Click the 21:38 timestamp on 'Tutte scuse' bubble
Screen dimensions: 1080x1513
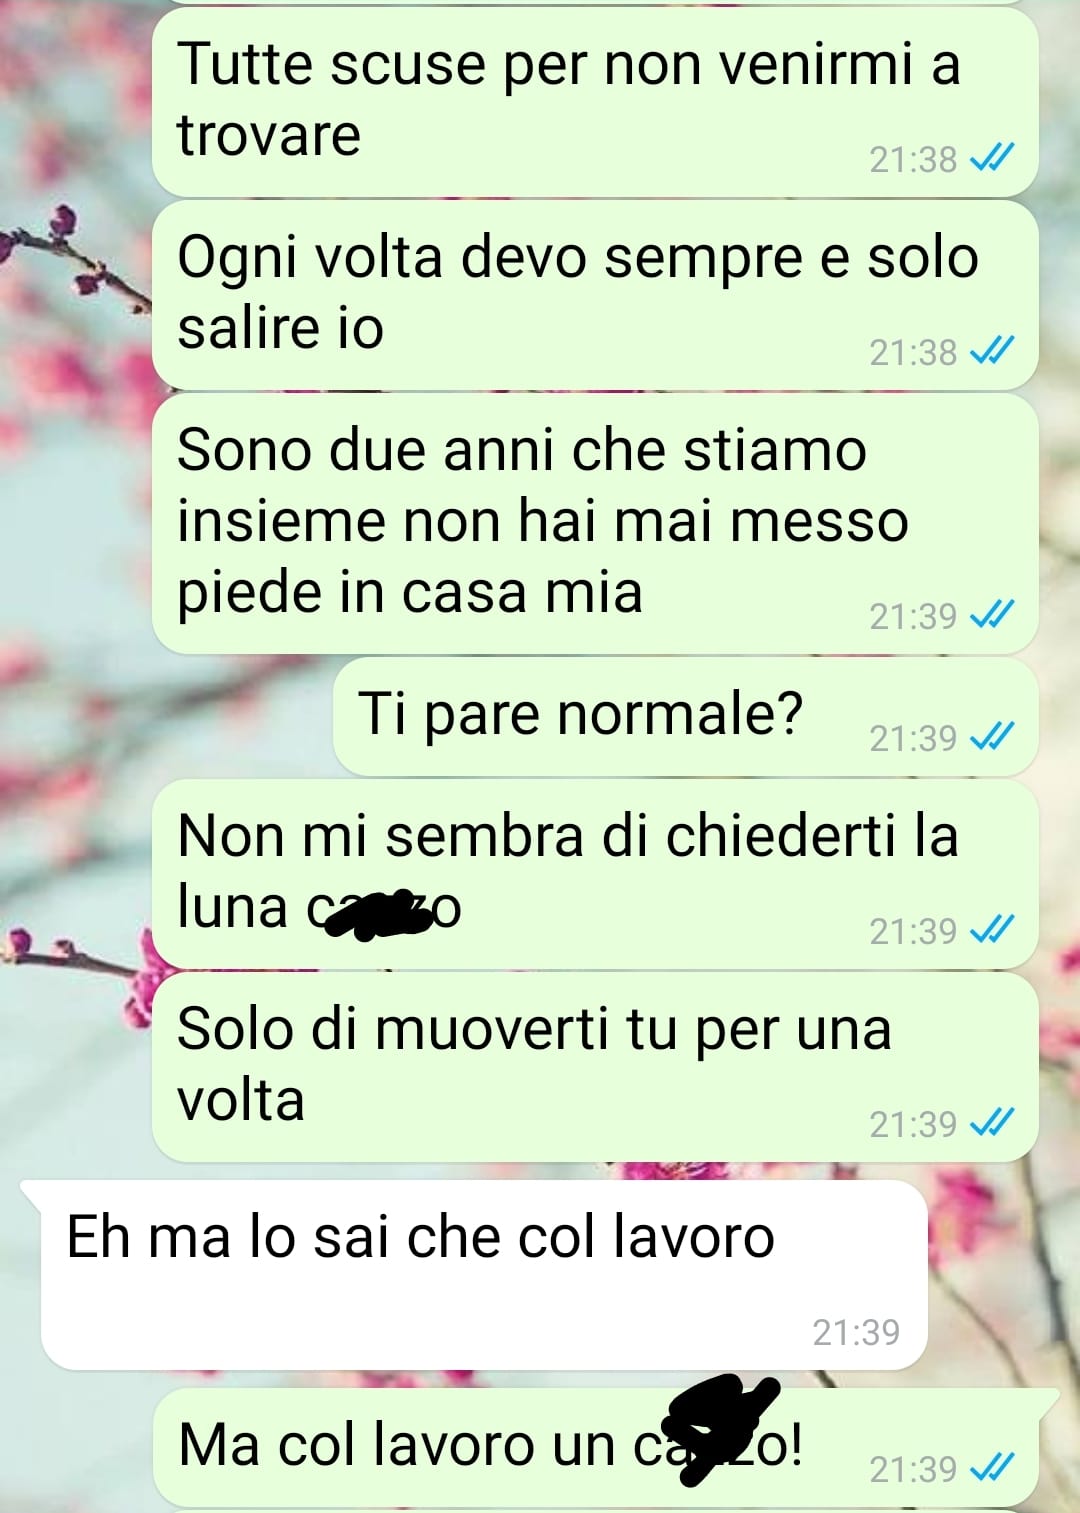coord(913,159)
